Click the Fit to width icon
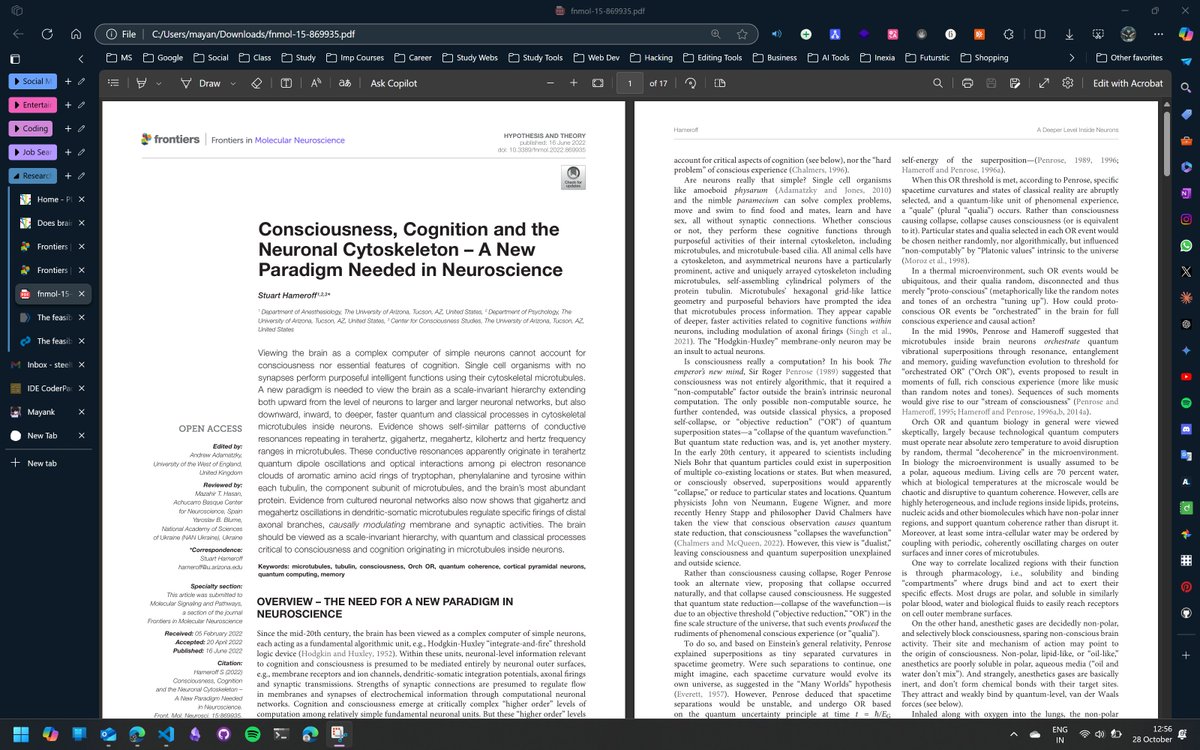Image resolution: width=1200 pixels, height=750 pixels. pyautogui.click(x=597, y=83)
